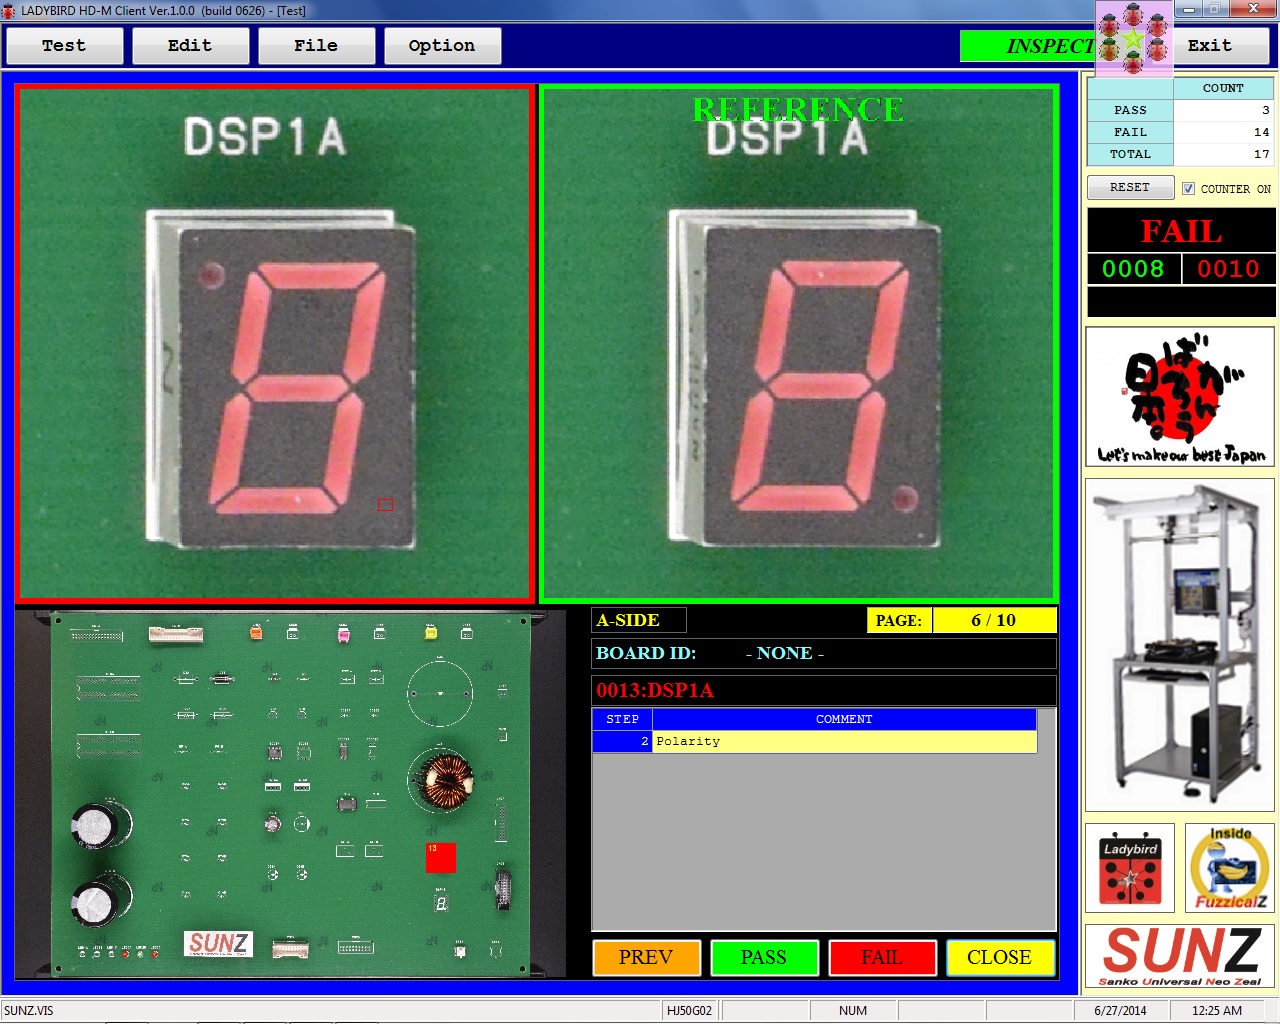The width and height of the screenshot is (1280, 1024).
Task: Click the LADYBIRD app icon in title bar
Action: pos(8,10)
